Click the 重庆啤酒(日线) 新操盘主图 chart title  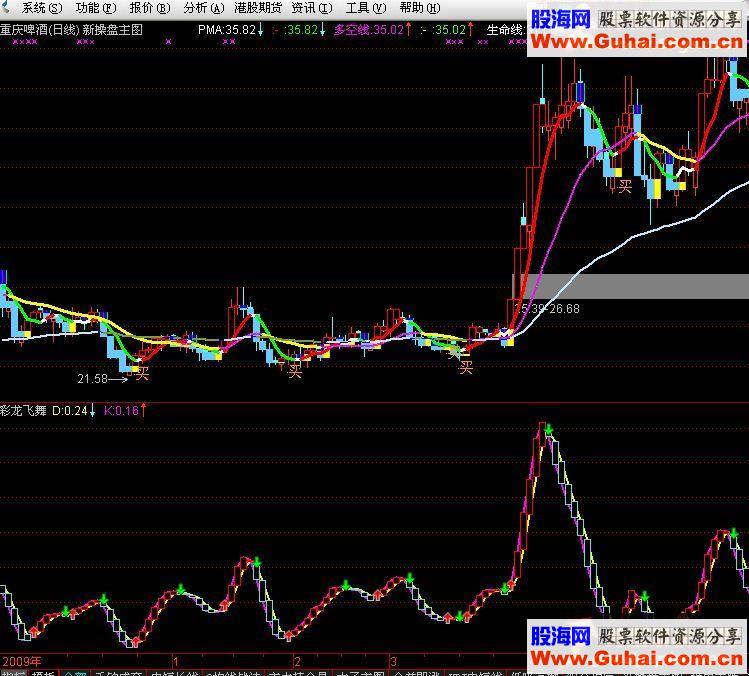(72, 30)
